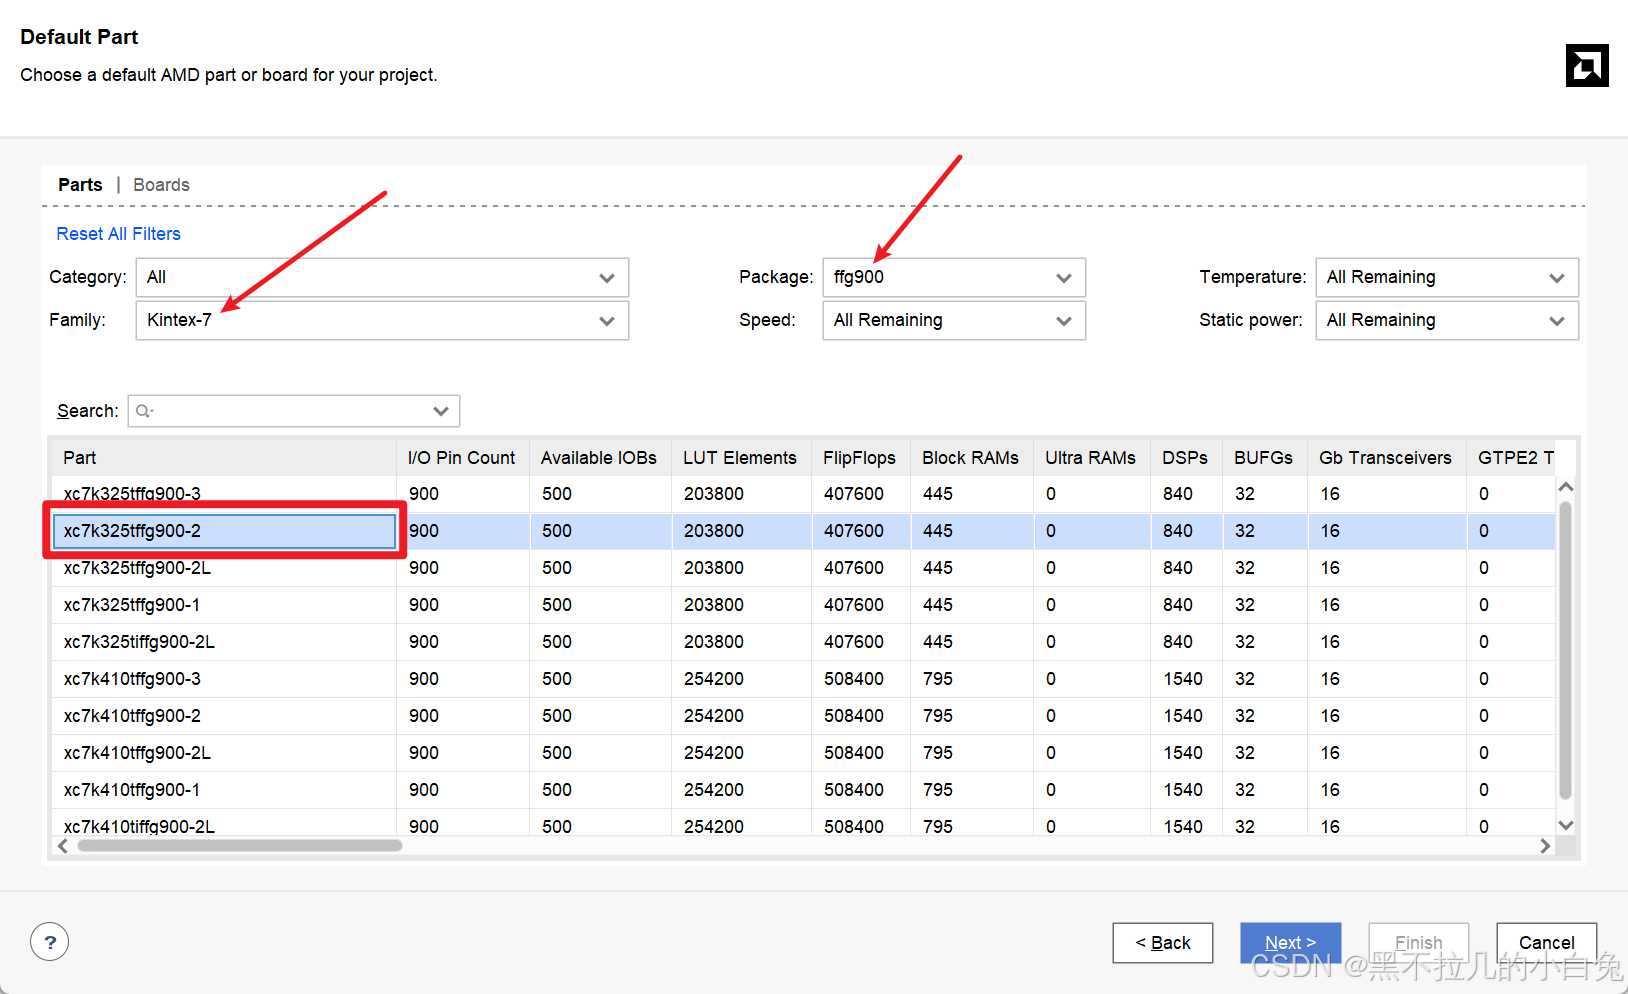Click horizontal scrollbar left arrow
Image resolution: width=1628 pixels, height=994 pixels.
[63, 846]
